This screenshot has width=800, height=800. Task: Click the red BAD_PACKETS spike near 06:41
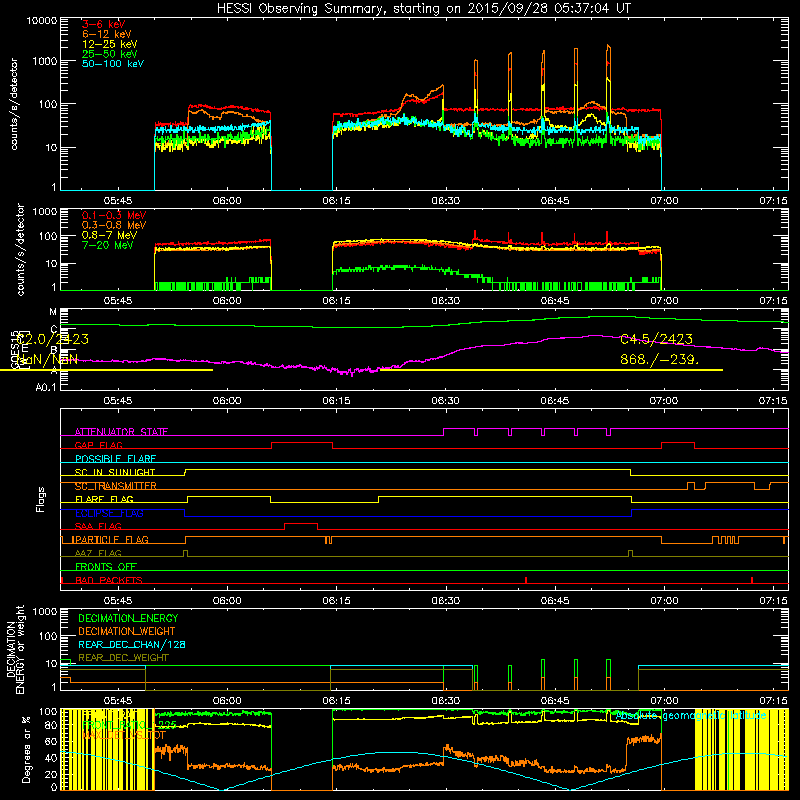(x=526, y=580)
